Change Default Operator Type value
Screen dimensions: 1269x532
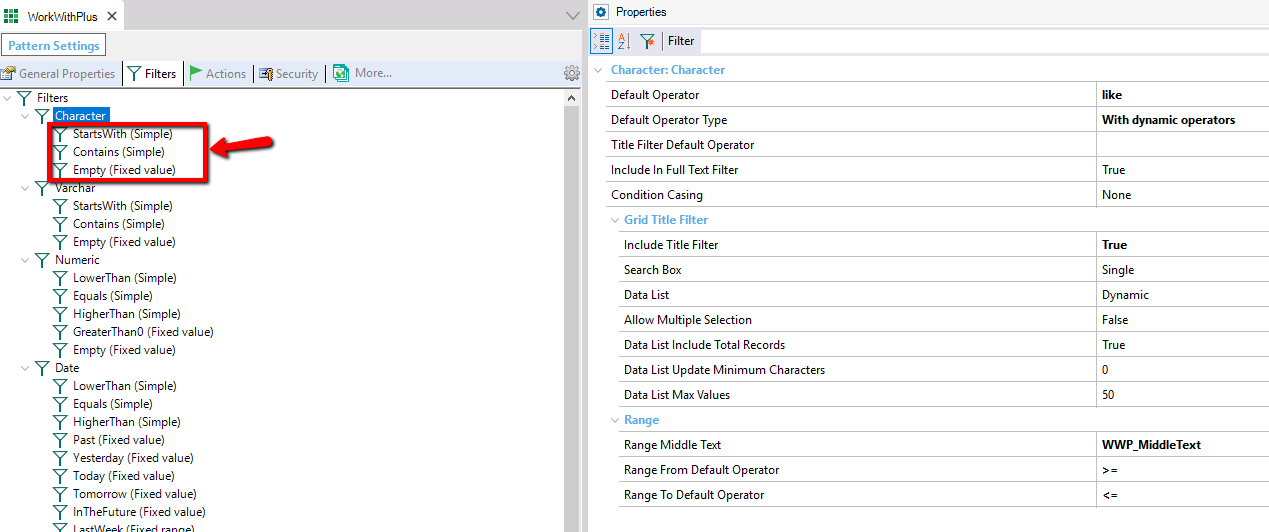click(x=1182, y=120)
